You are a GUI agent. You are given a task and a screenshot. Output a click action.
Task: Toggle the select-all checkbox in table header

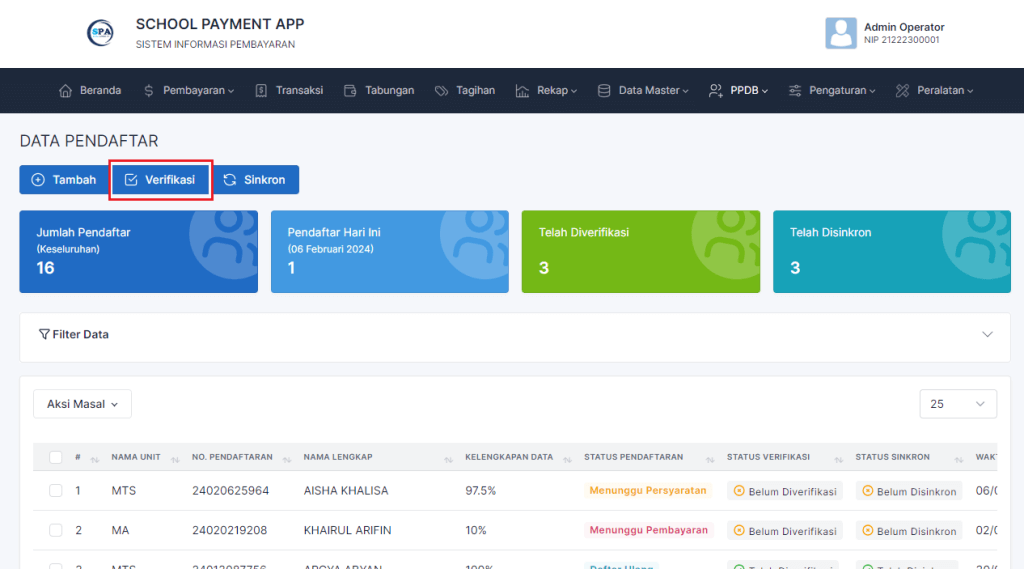coord(56,457)
